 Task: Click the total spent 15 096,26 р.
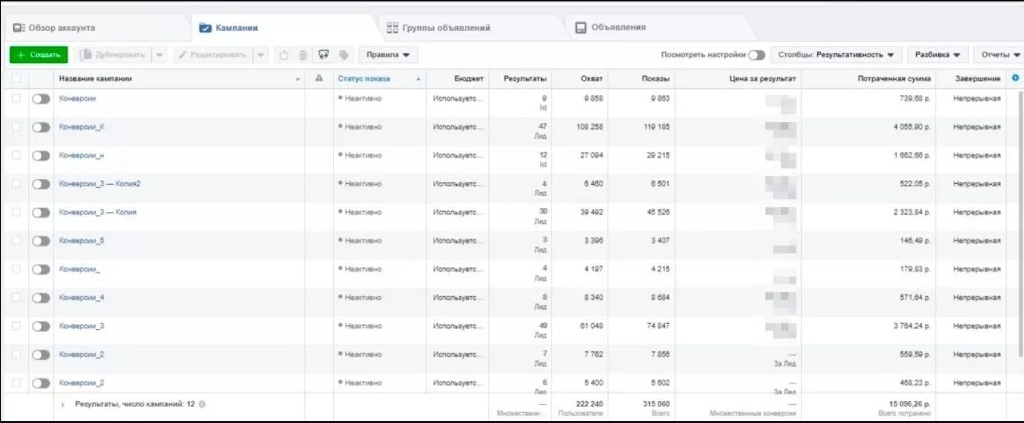coord(910,404)
